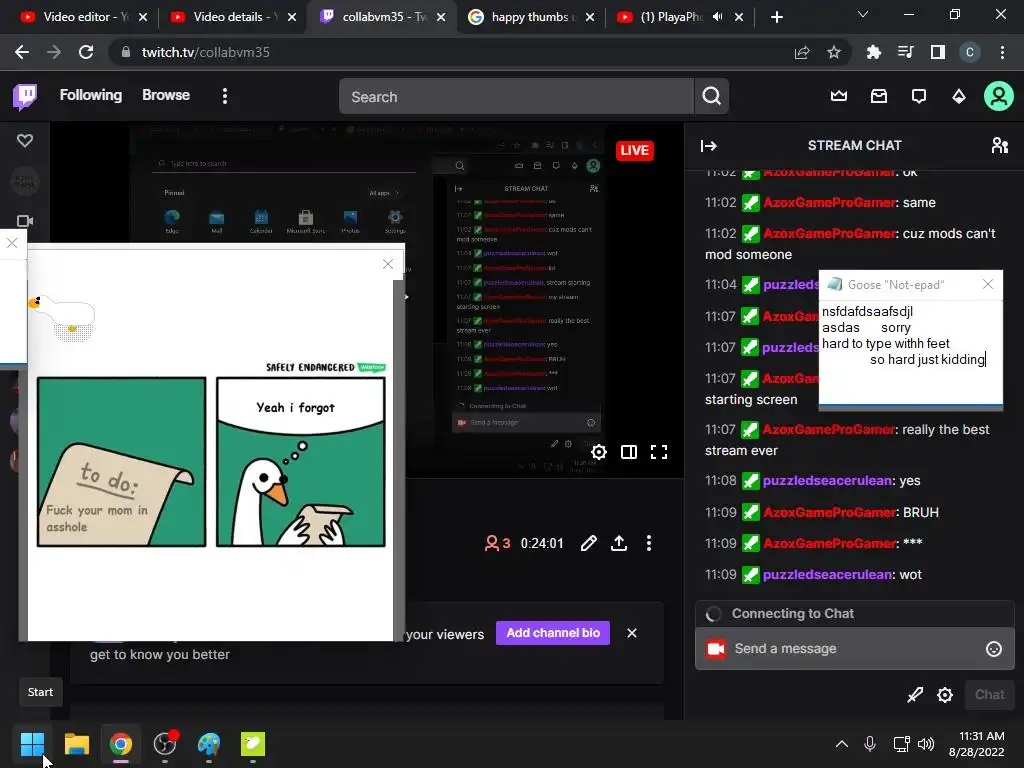The height and width of the screenshot is (768, 1024).
Task: Open Twitch more options menu beside Browse
Action: 225,96
